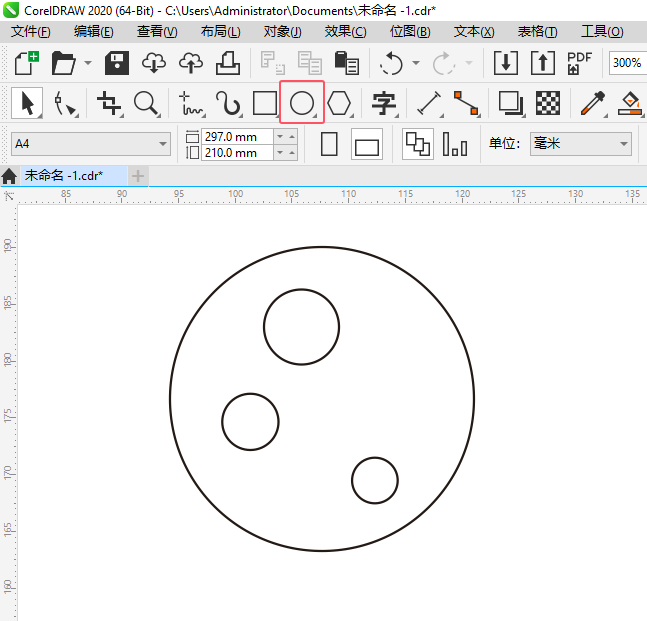Open a file with folder icon
The width and height of the screenshot is (647, 621).
(x=64, y=63)
